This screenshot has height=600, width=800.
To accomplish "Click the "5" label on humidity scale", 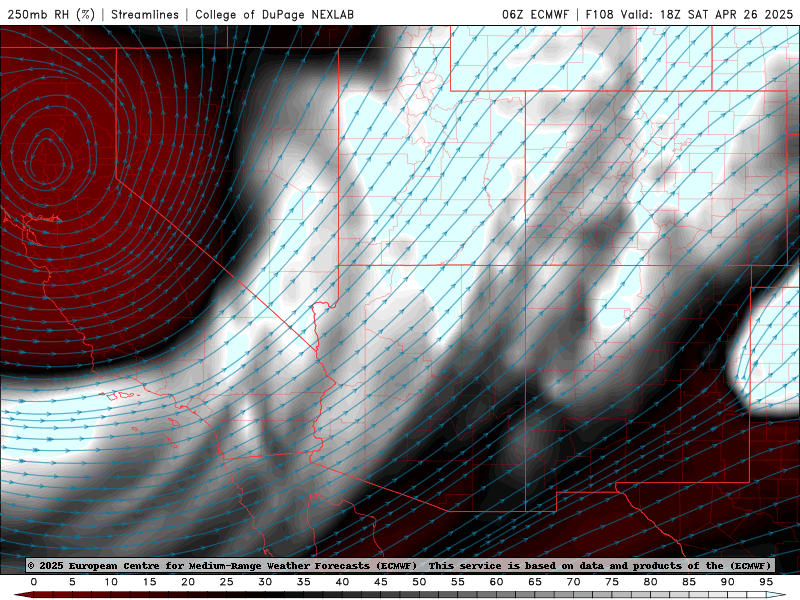I will [72, 582].
